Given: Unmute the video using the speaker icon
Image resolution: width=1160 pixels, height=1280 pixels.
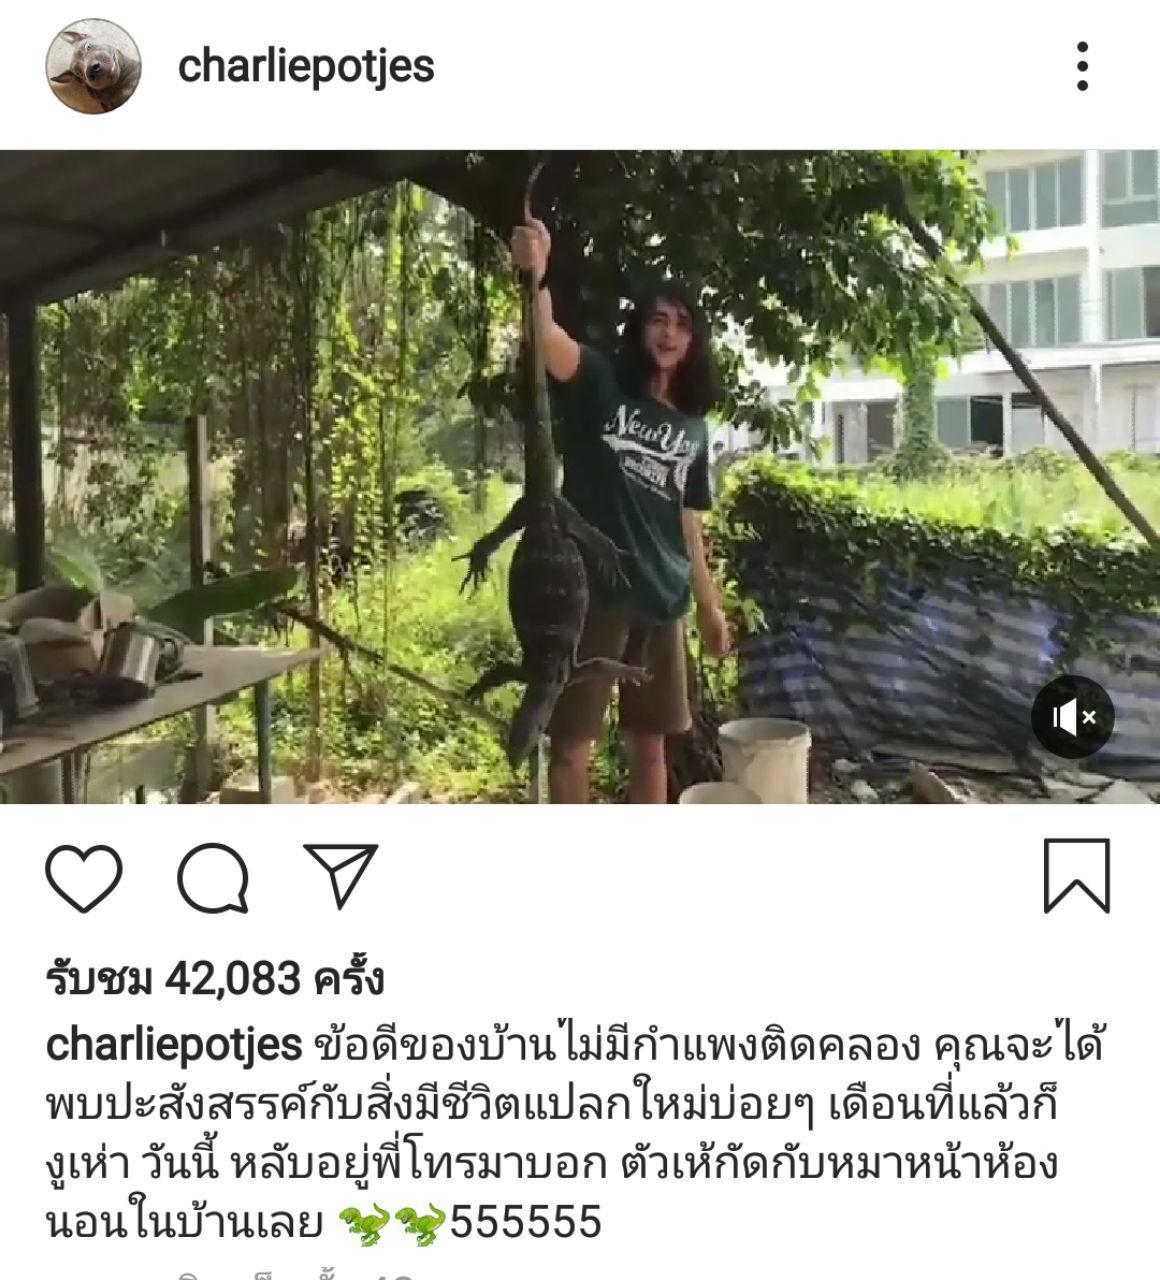Looking at the screenshot, I should tap(1072, 716).
